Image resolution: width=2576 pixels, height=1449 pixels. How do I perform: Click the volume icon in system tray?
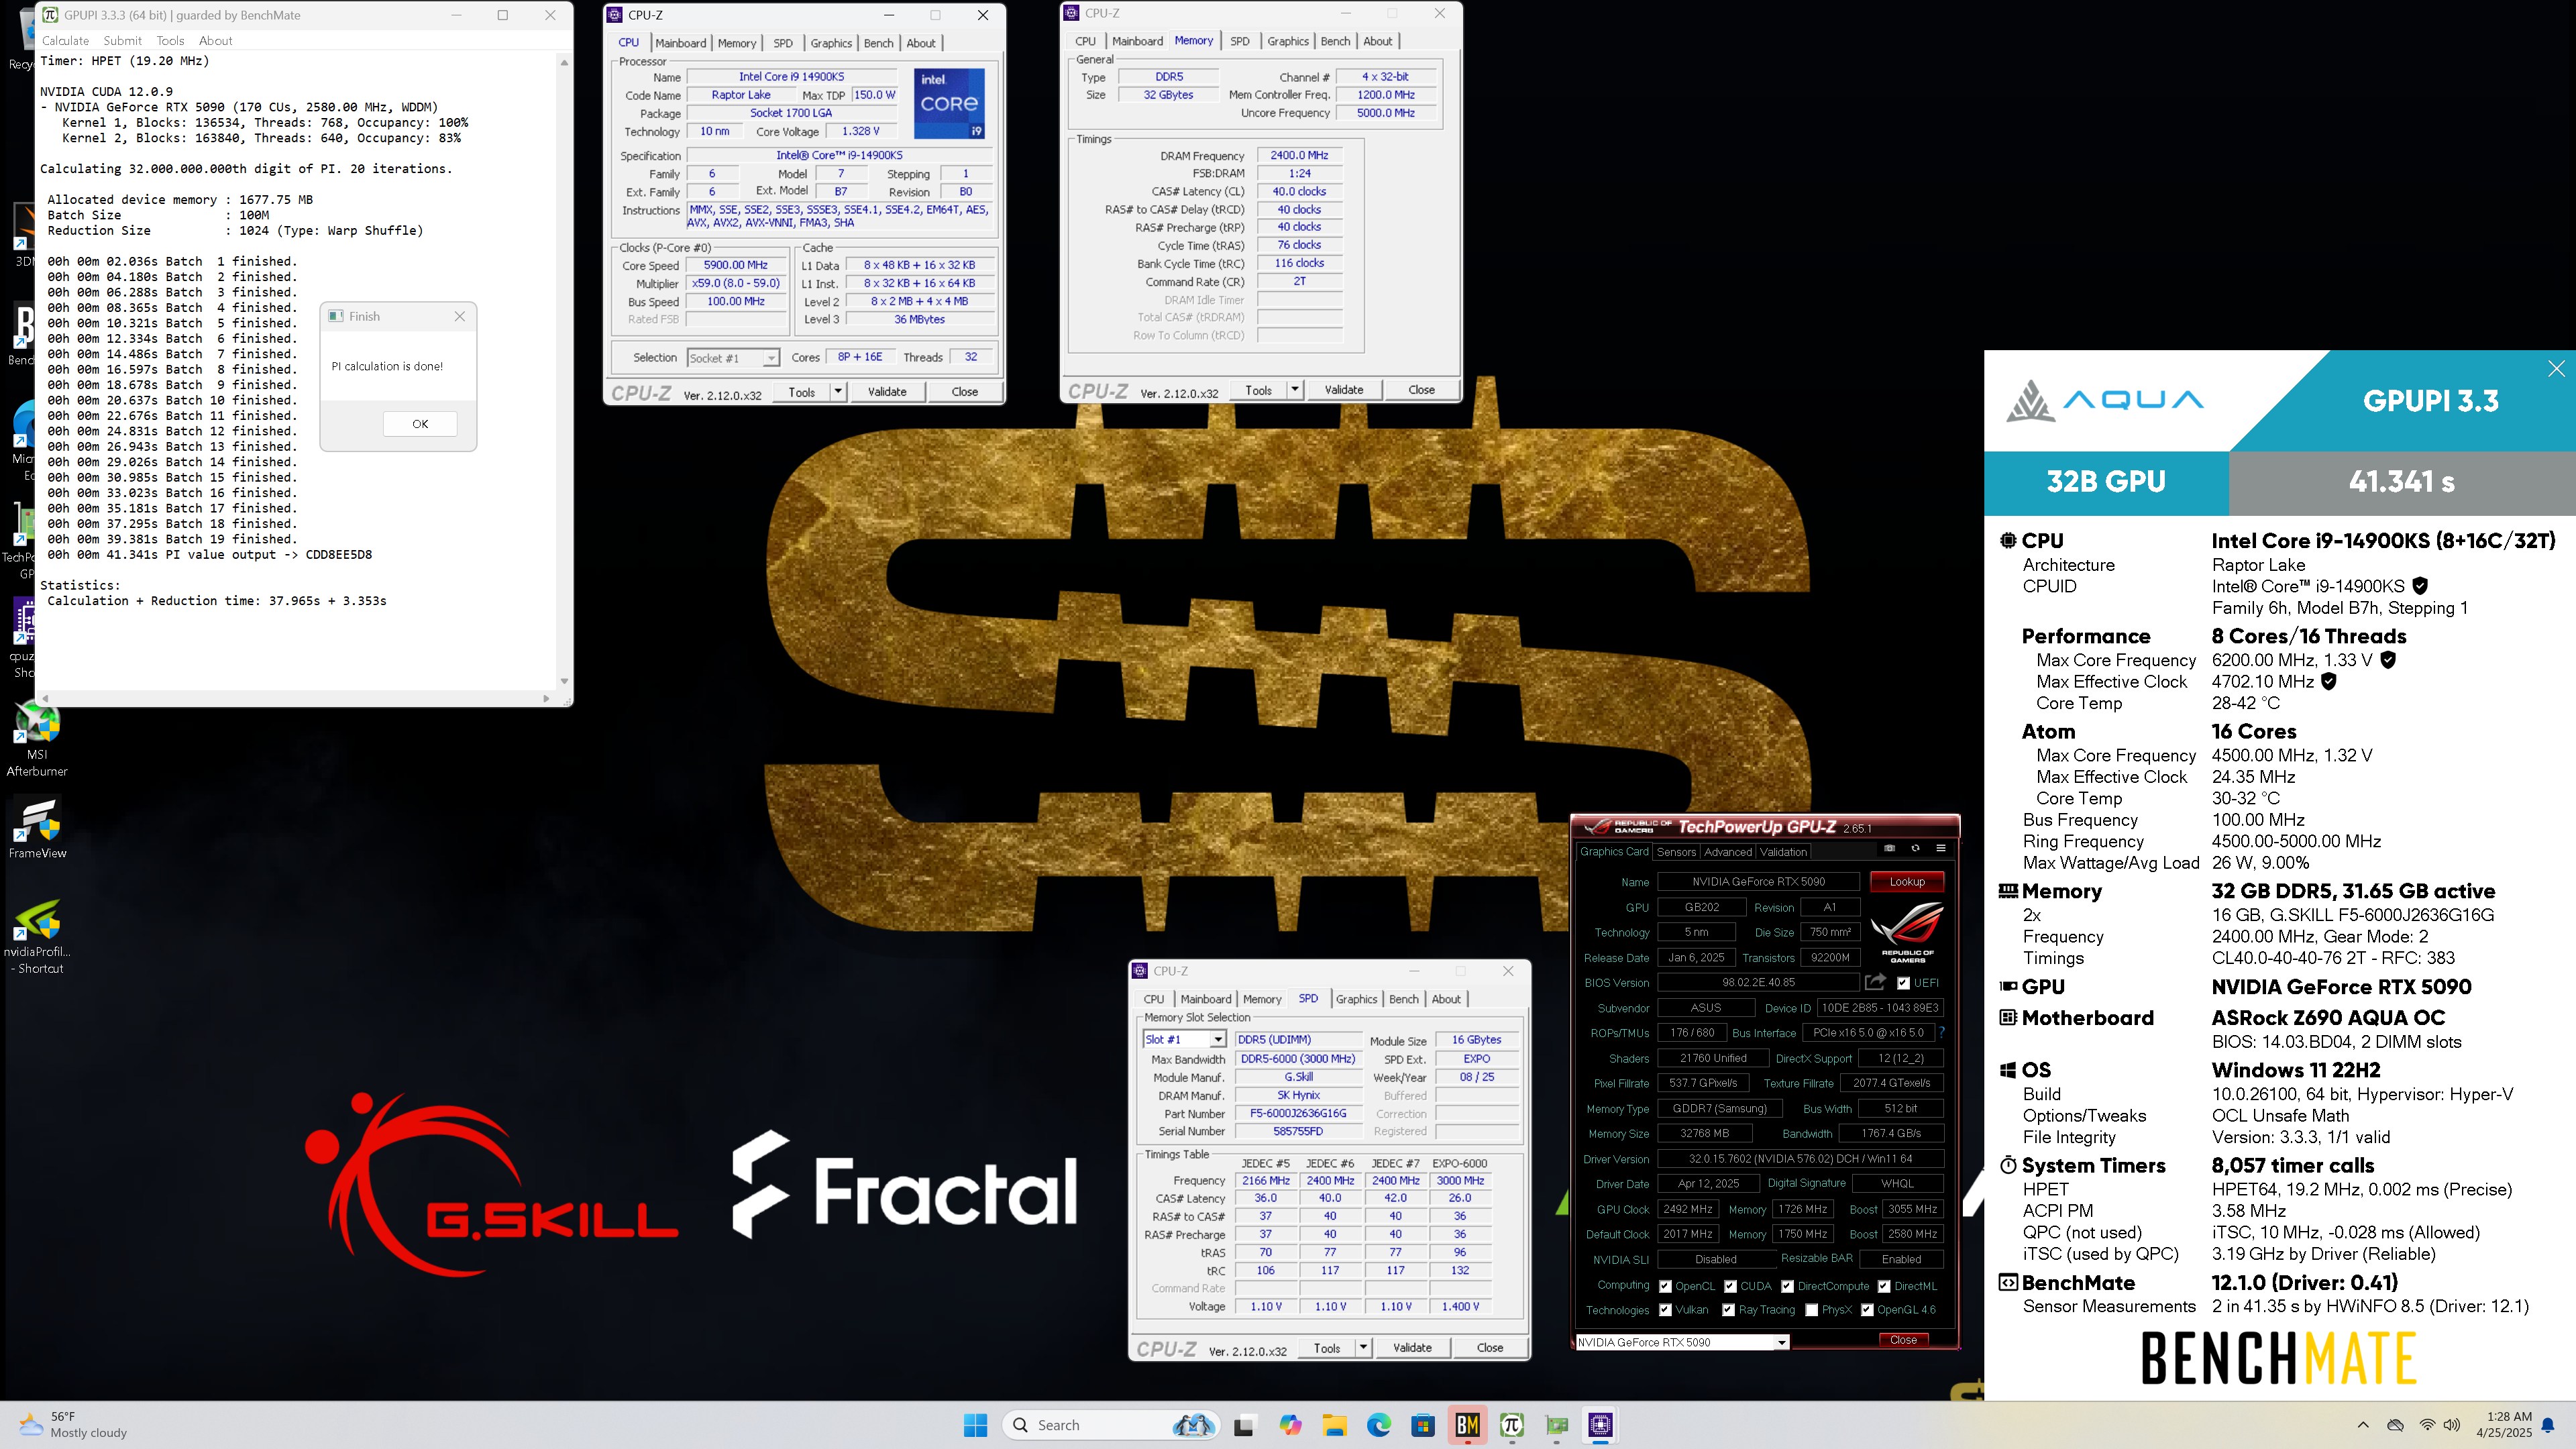tap(2452, 1425)
